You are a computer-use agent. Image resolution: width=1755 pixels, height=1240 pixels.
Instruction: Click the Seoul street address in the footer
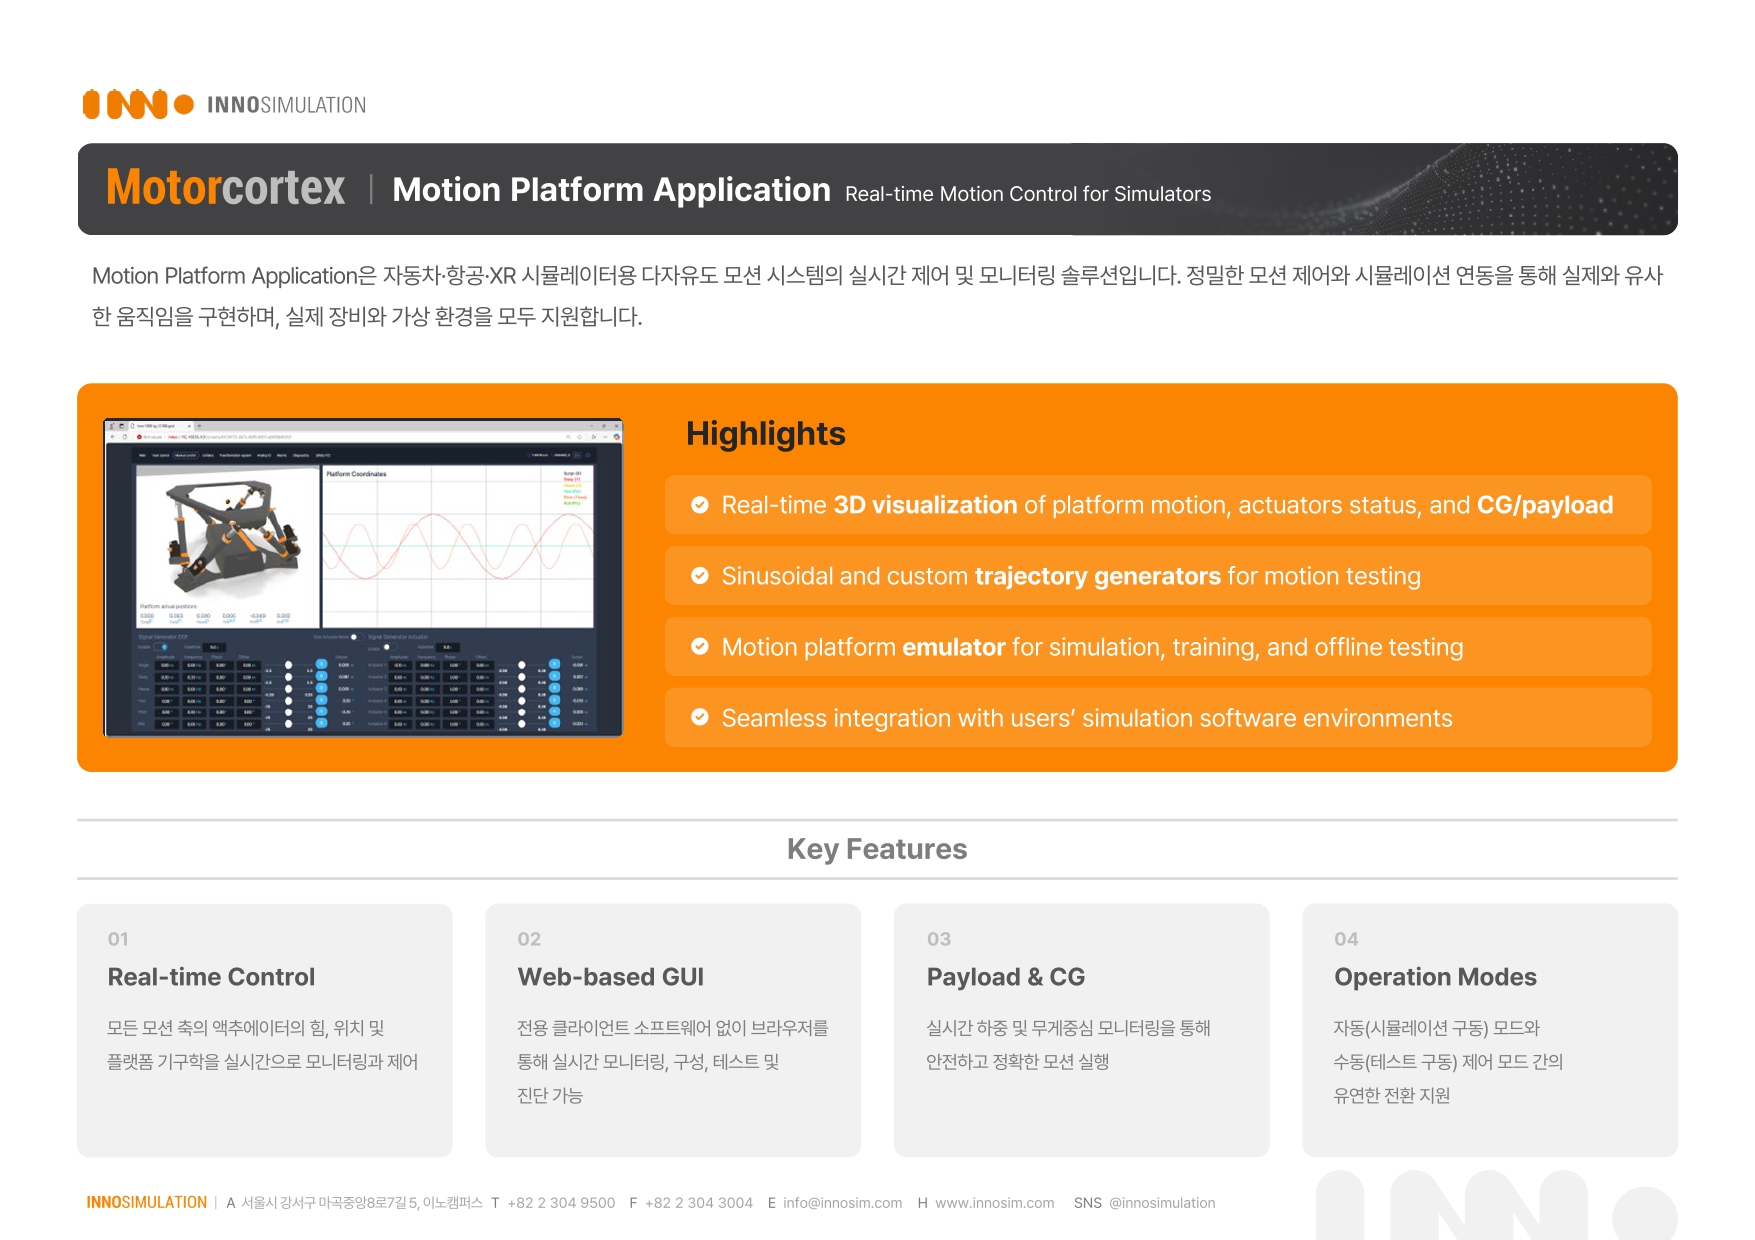[x=362, y=1203]
